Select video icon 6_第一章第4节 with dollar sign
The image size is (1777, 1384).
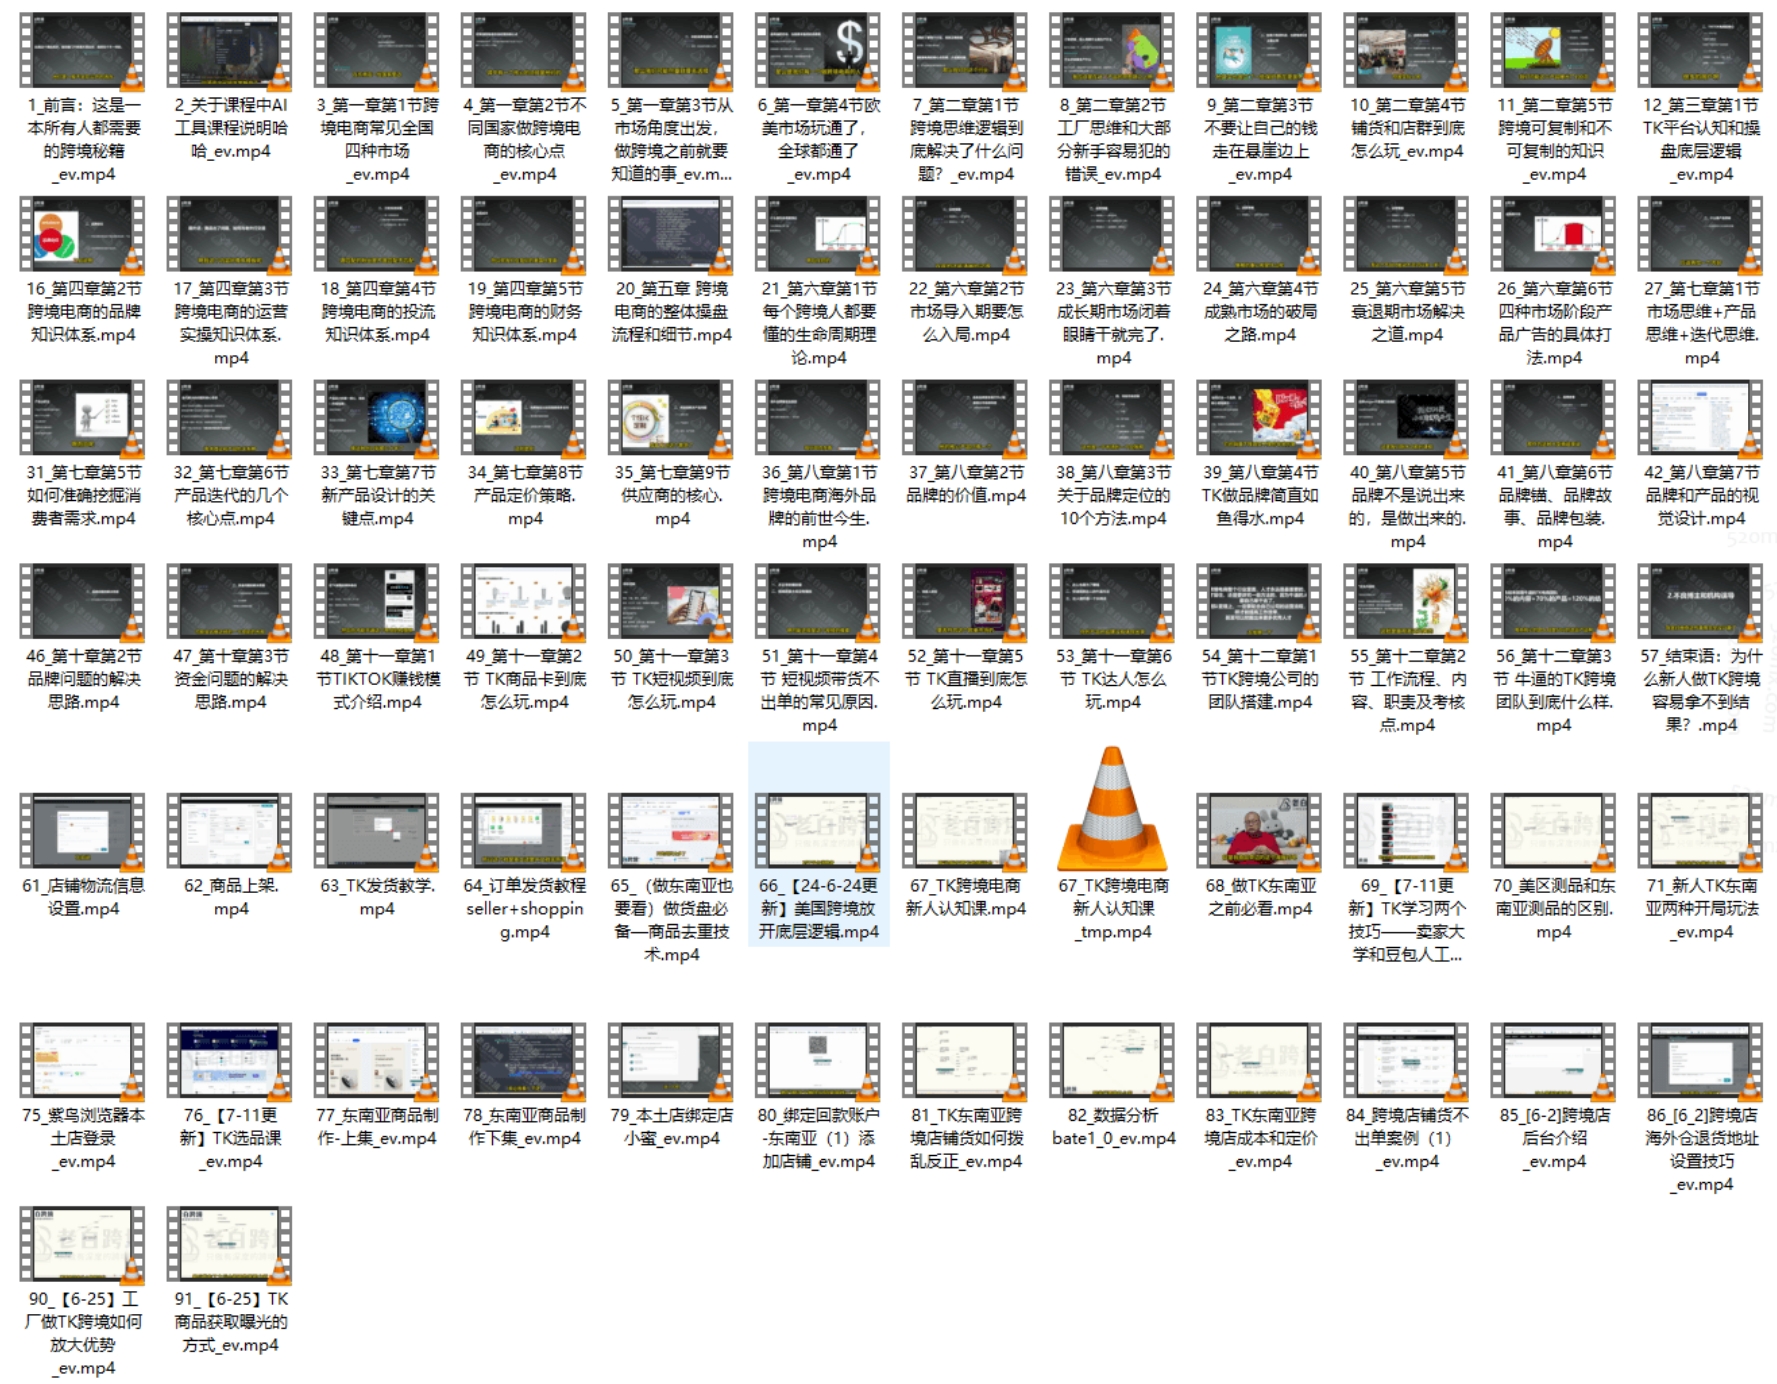(818, 51)
